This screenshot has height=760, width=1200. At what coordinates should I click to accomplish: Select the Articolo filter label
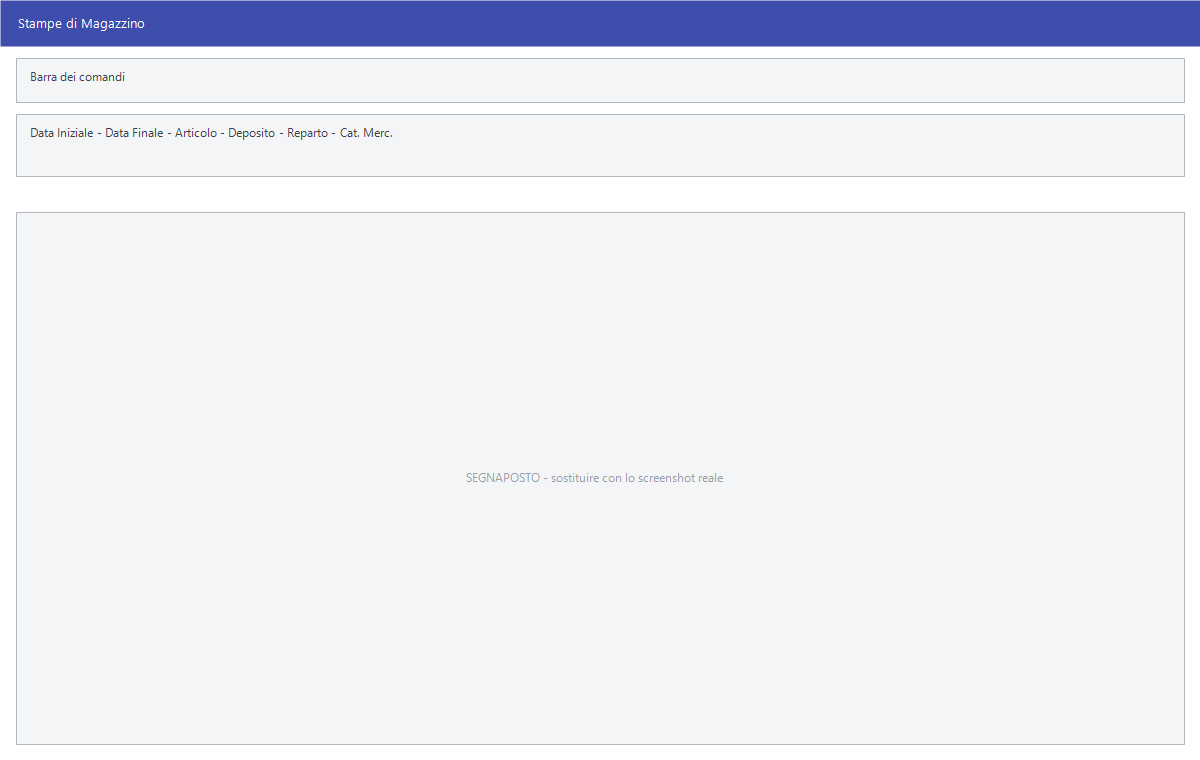click(195, 132)
